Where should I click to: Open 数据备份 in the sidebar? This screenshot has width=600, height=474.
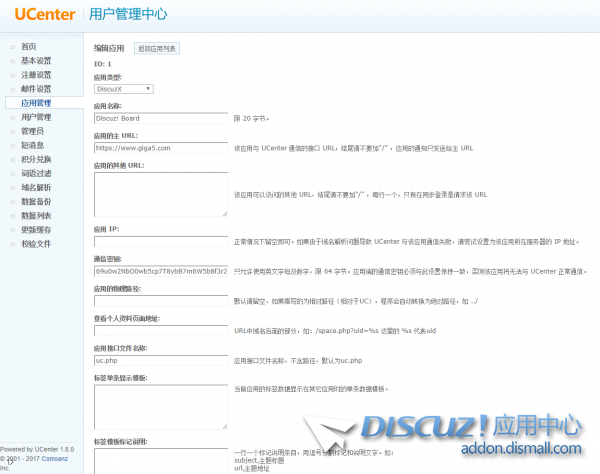pyautogui.click(x=36, y=202)
